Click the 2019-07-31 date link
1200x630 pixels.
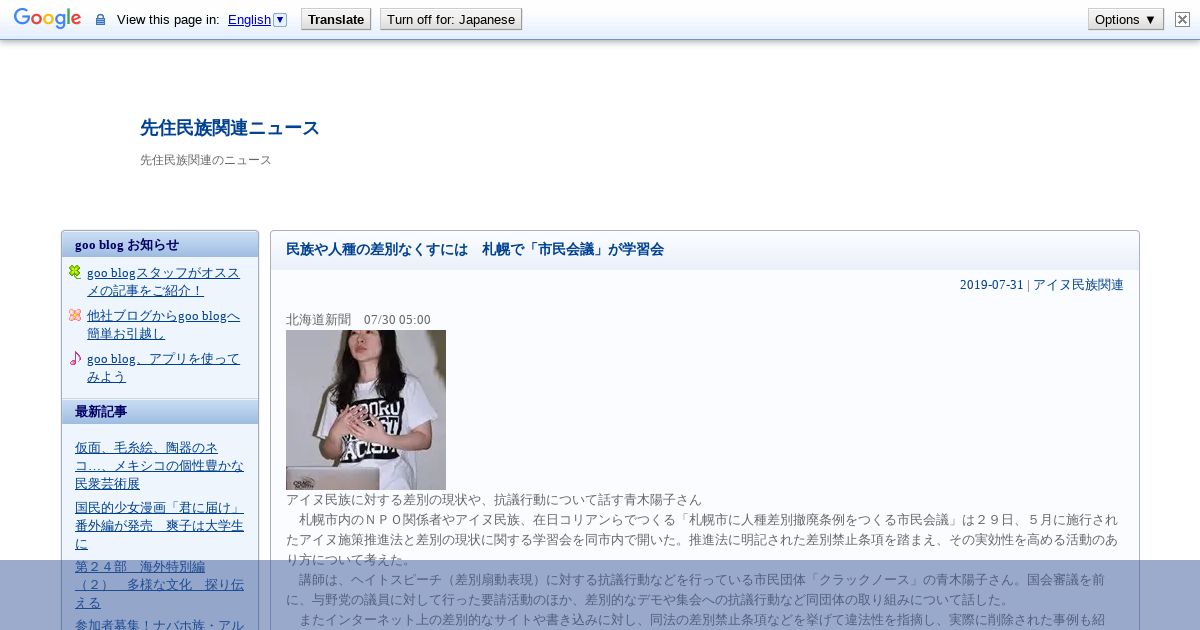click(x=992, y=284)
